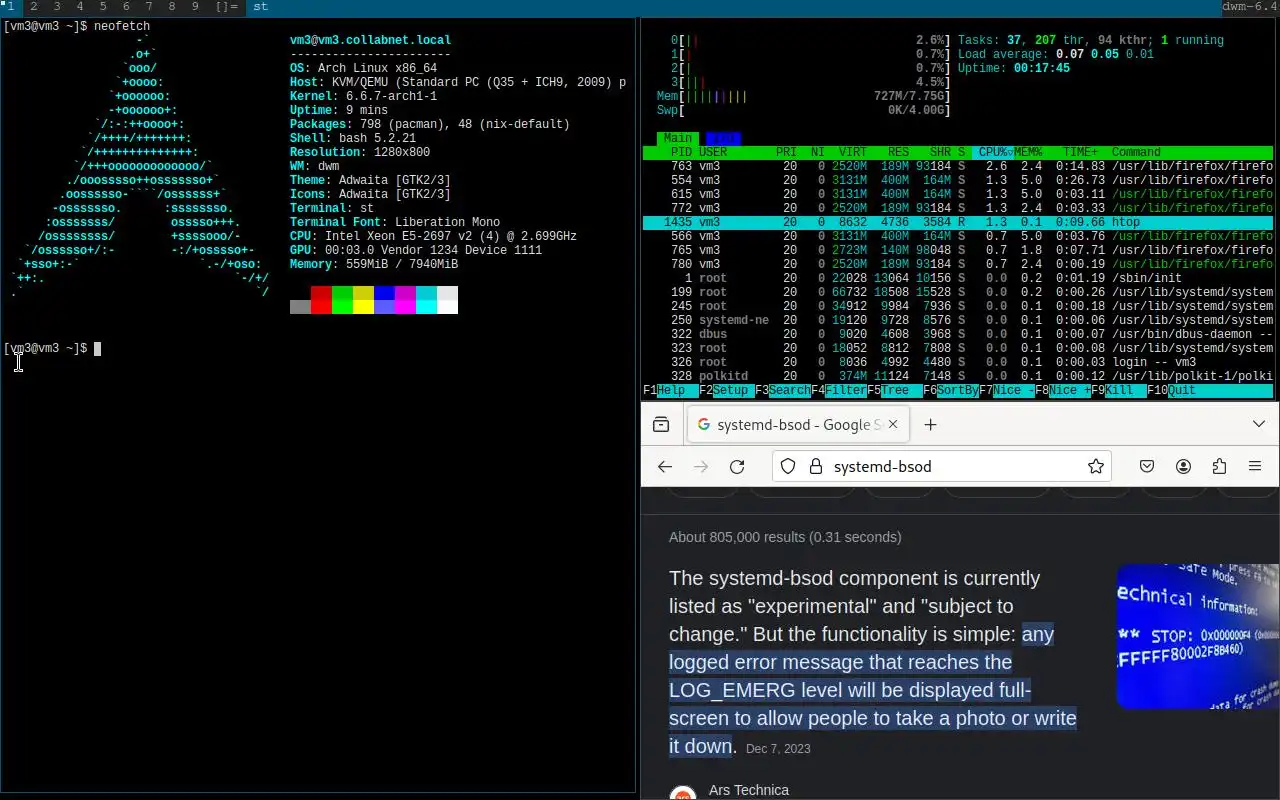Image resolution: width=1280 pixels, height=800 pixels.
Task: Click the Firefox address bar with systemd-bsod
Action: [x=942, y=466]
